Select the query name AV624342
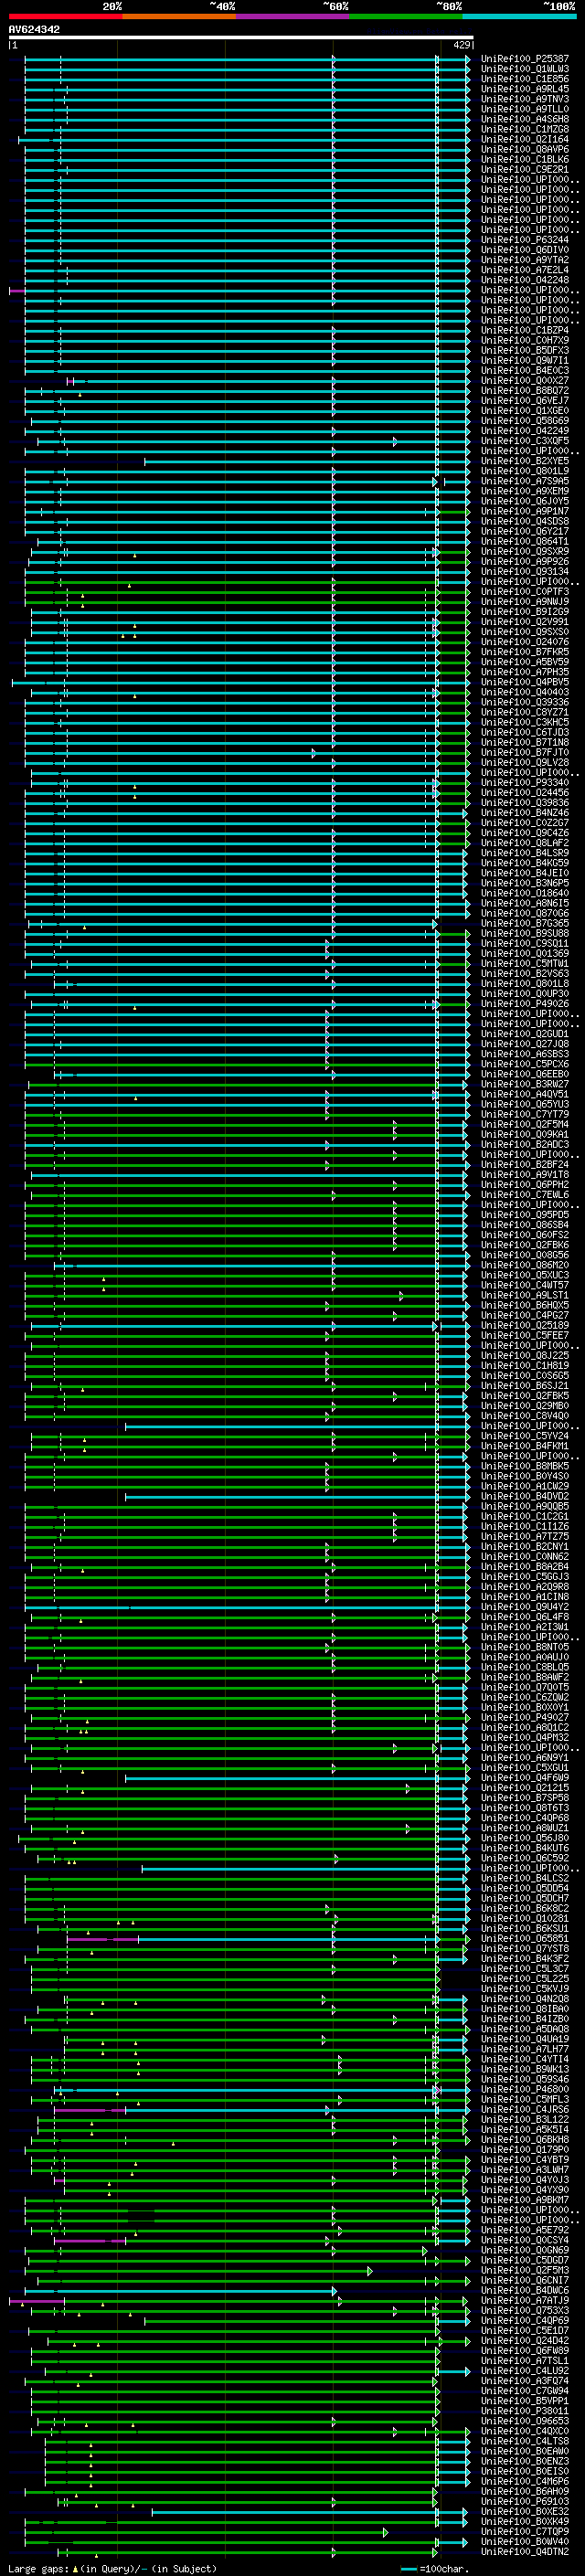The height and width of the screenshot is (2576, 585). pyautogui.click(x=34, y=29)
